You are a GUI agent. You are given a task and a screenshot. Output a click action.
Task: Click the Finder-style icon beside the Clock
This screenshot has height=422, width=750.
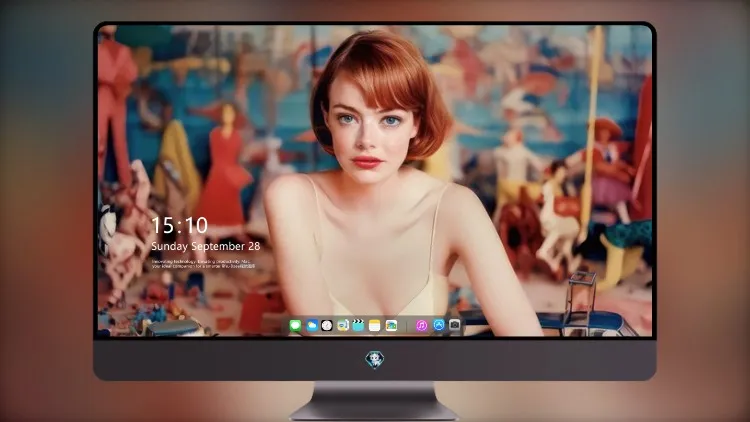pyautogui.click(x=342, y=326)
